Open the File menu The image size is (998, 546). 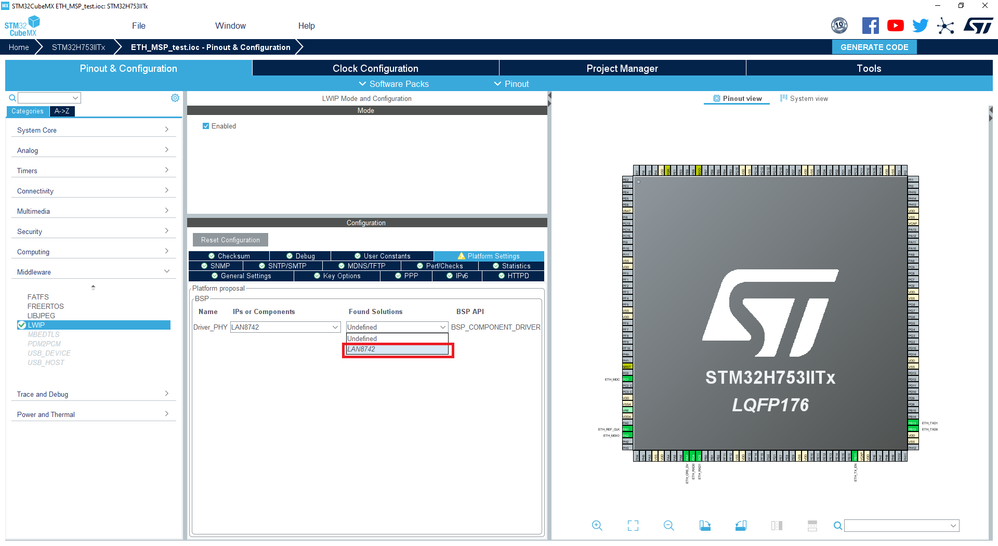click(139, 26)
